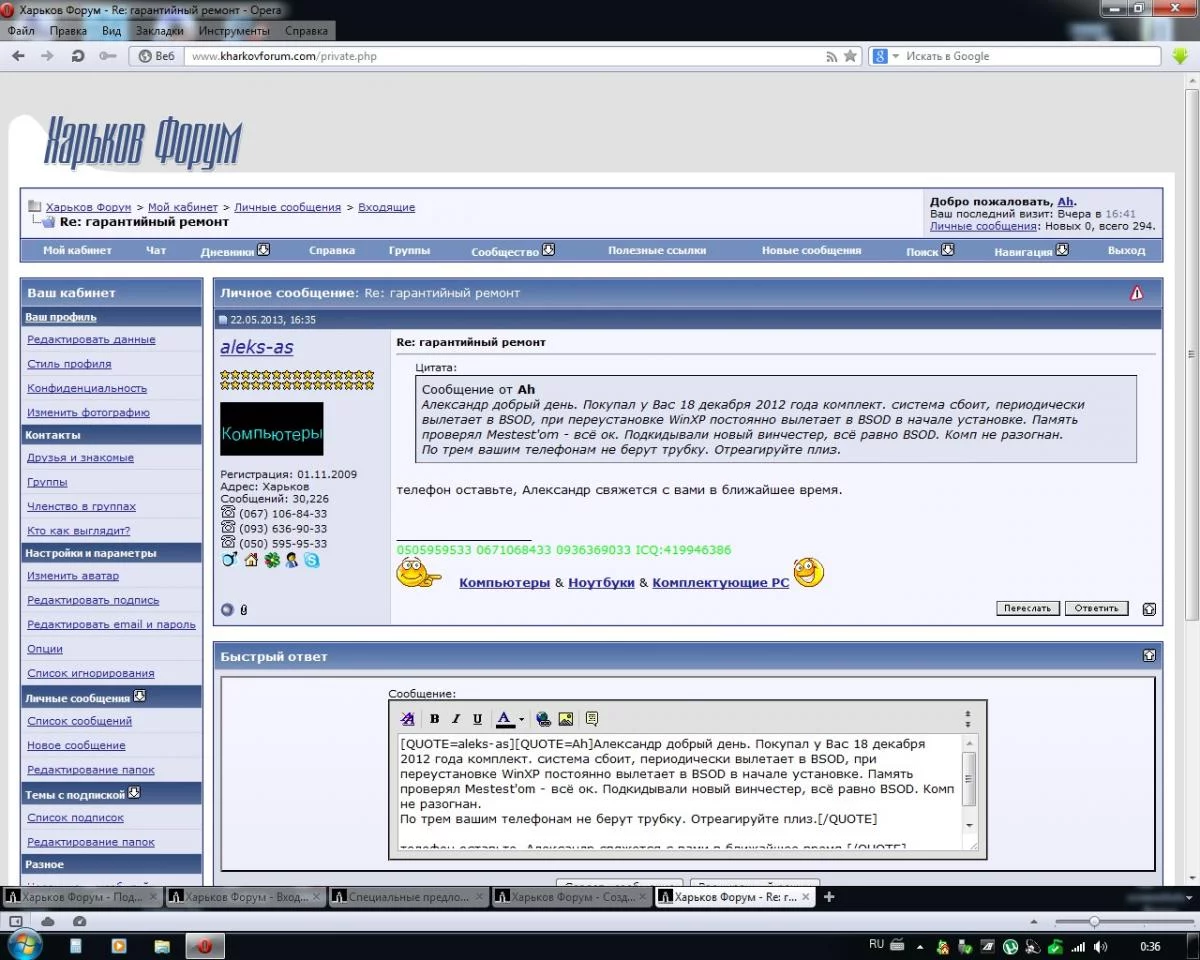
Task: Collapse the Быстрый ответ panel
Action: pyautogui.click(x=1149, y=656)
